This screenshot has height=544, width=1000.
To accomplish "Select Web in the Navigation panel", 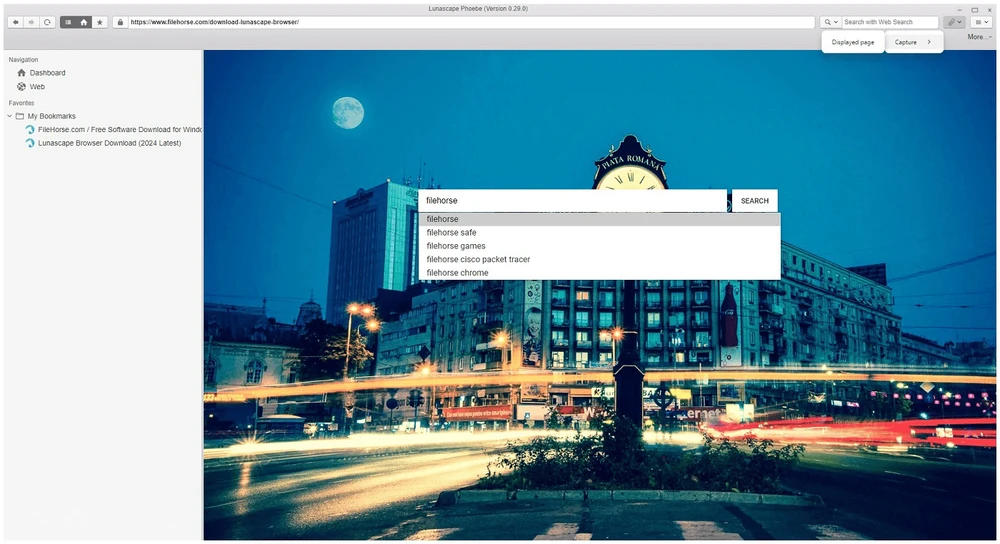I will 37,87.
